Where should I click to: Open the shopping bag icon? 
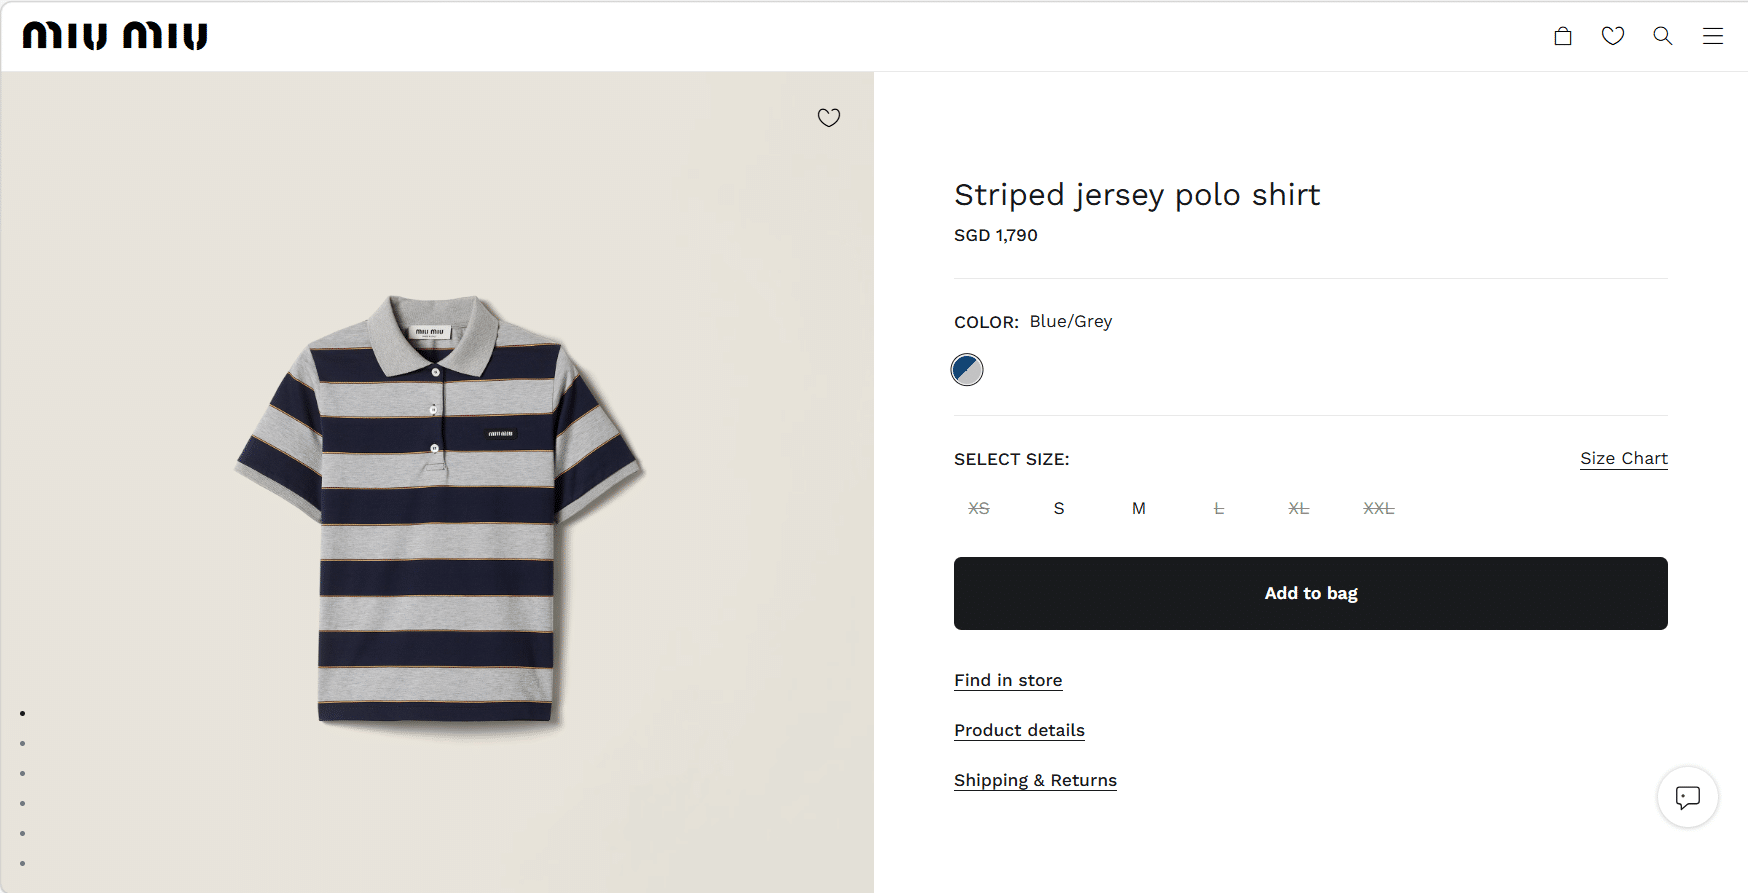tap(1563, 36)
